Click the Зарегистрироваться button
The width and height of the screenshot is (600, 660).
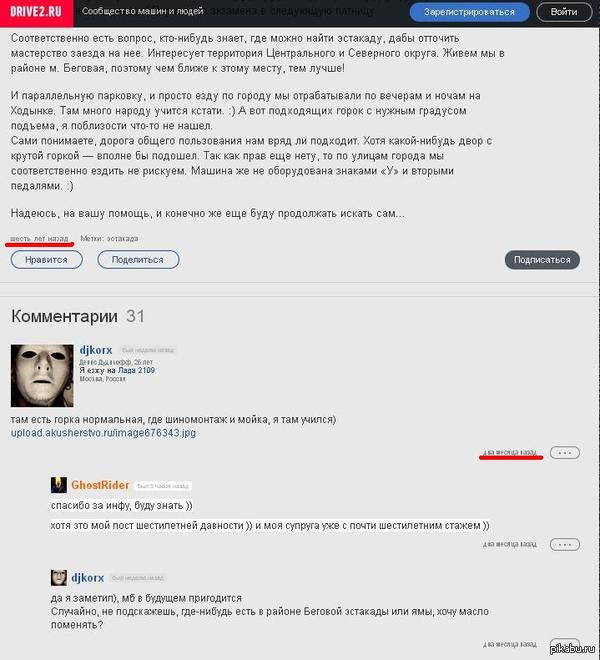pyautogui.click(x=469, y=12)
